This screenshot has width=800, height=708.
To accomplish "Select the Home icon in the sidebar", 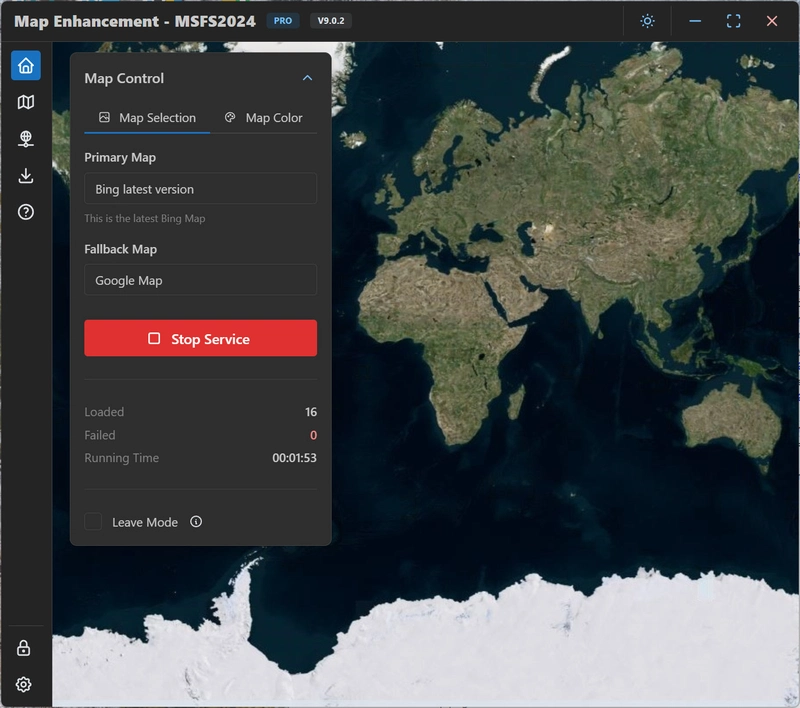I will (x=24, y=65).
